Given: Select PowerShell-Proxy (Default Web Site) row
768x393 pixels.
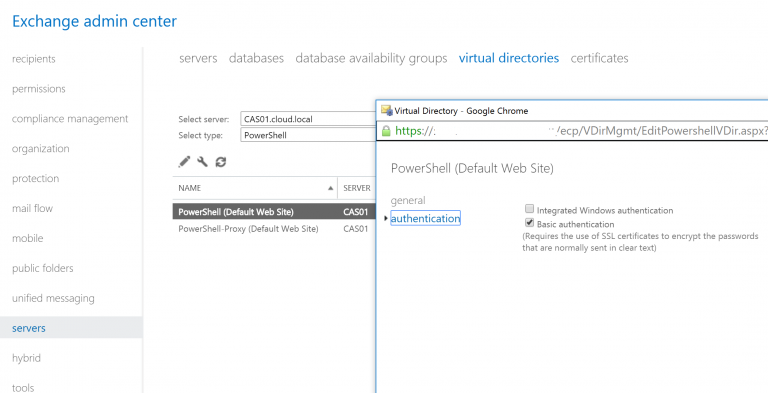Looking at the screenshot, I should [x=274, y=228].
